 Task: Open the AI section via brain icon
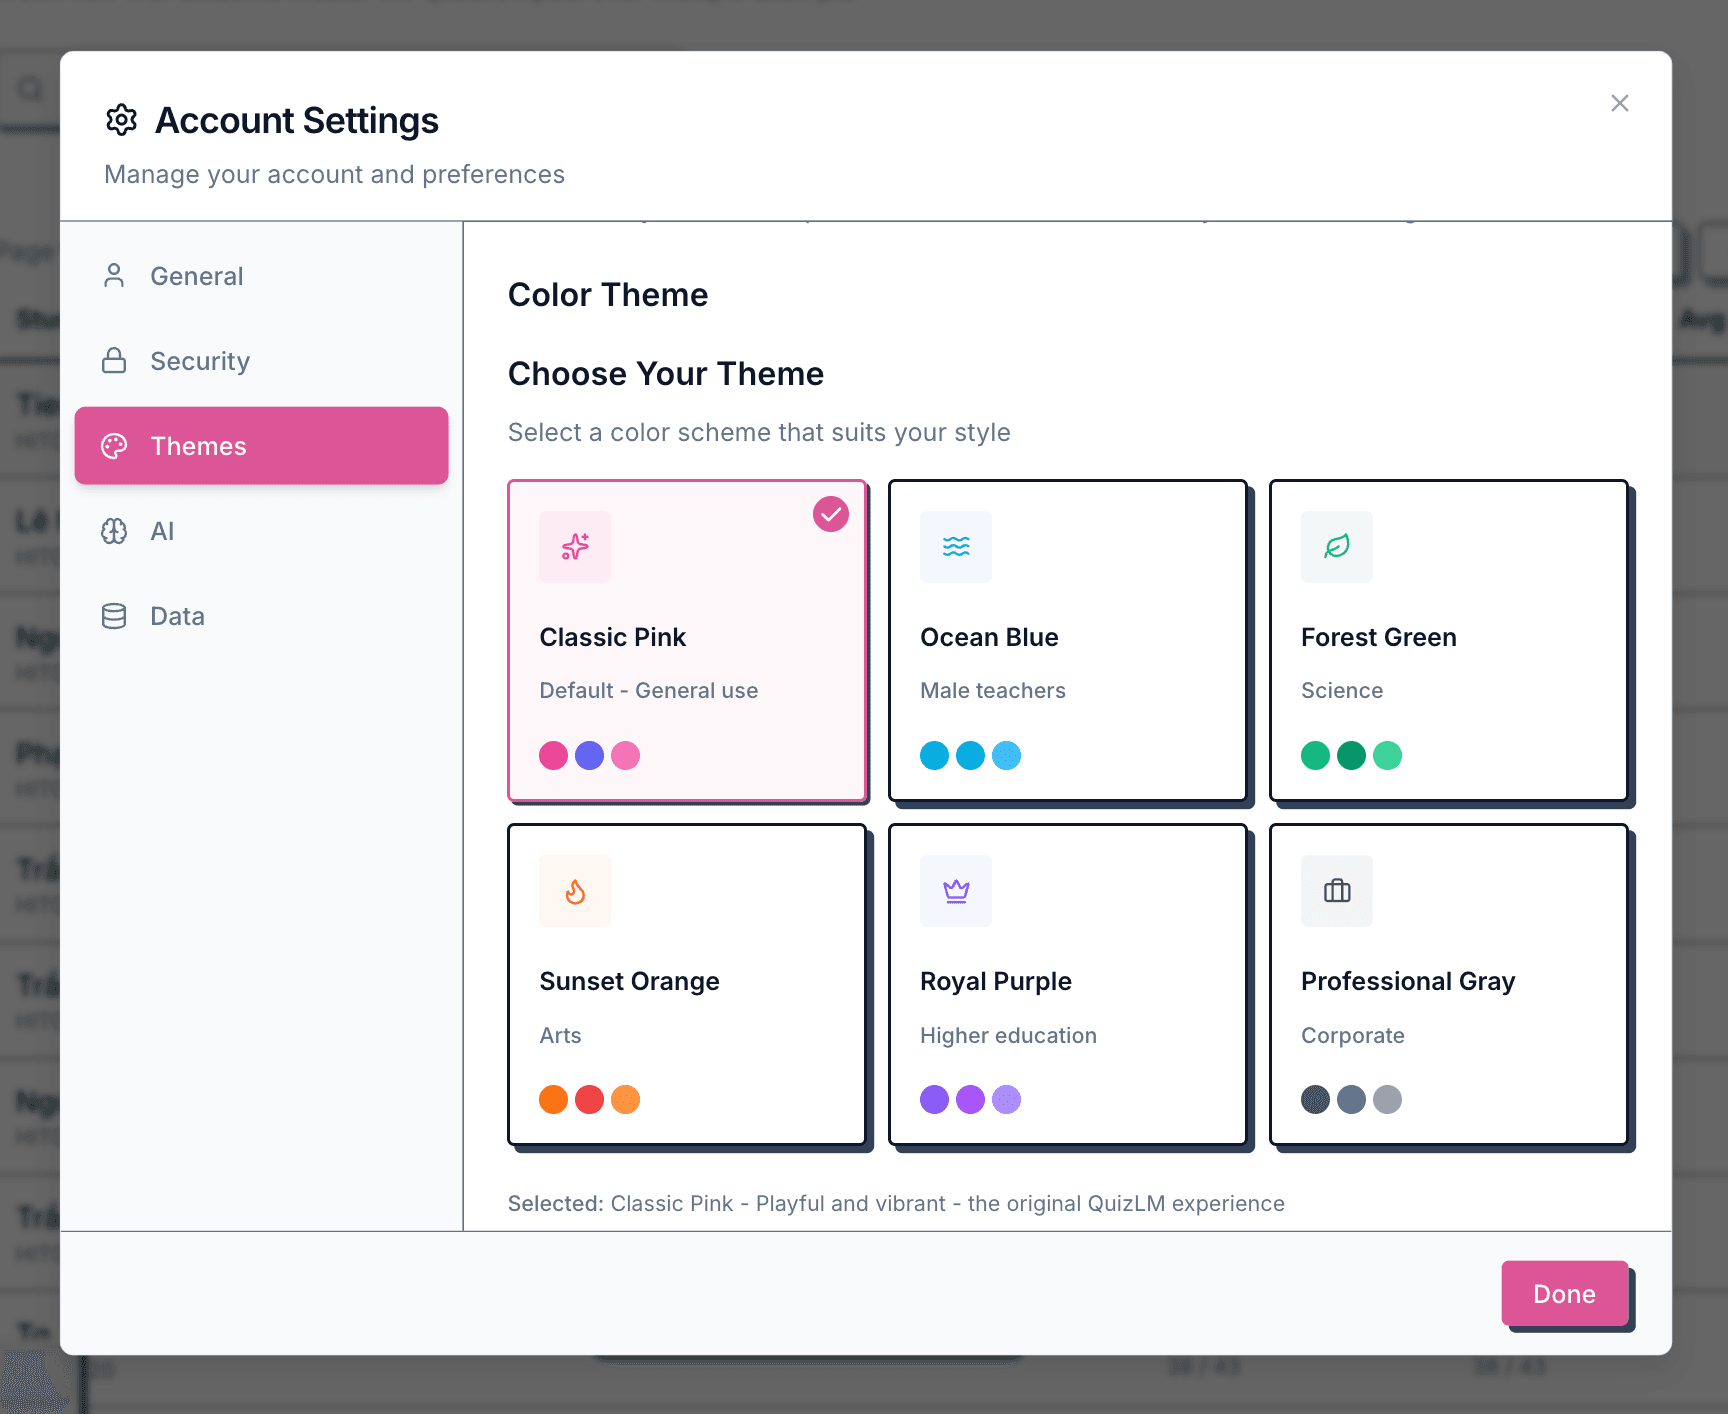114,531
